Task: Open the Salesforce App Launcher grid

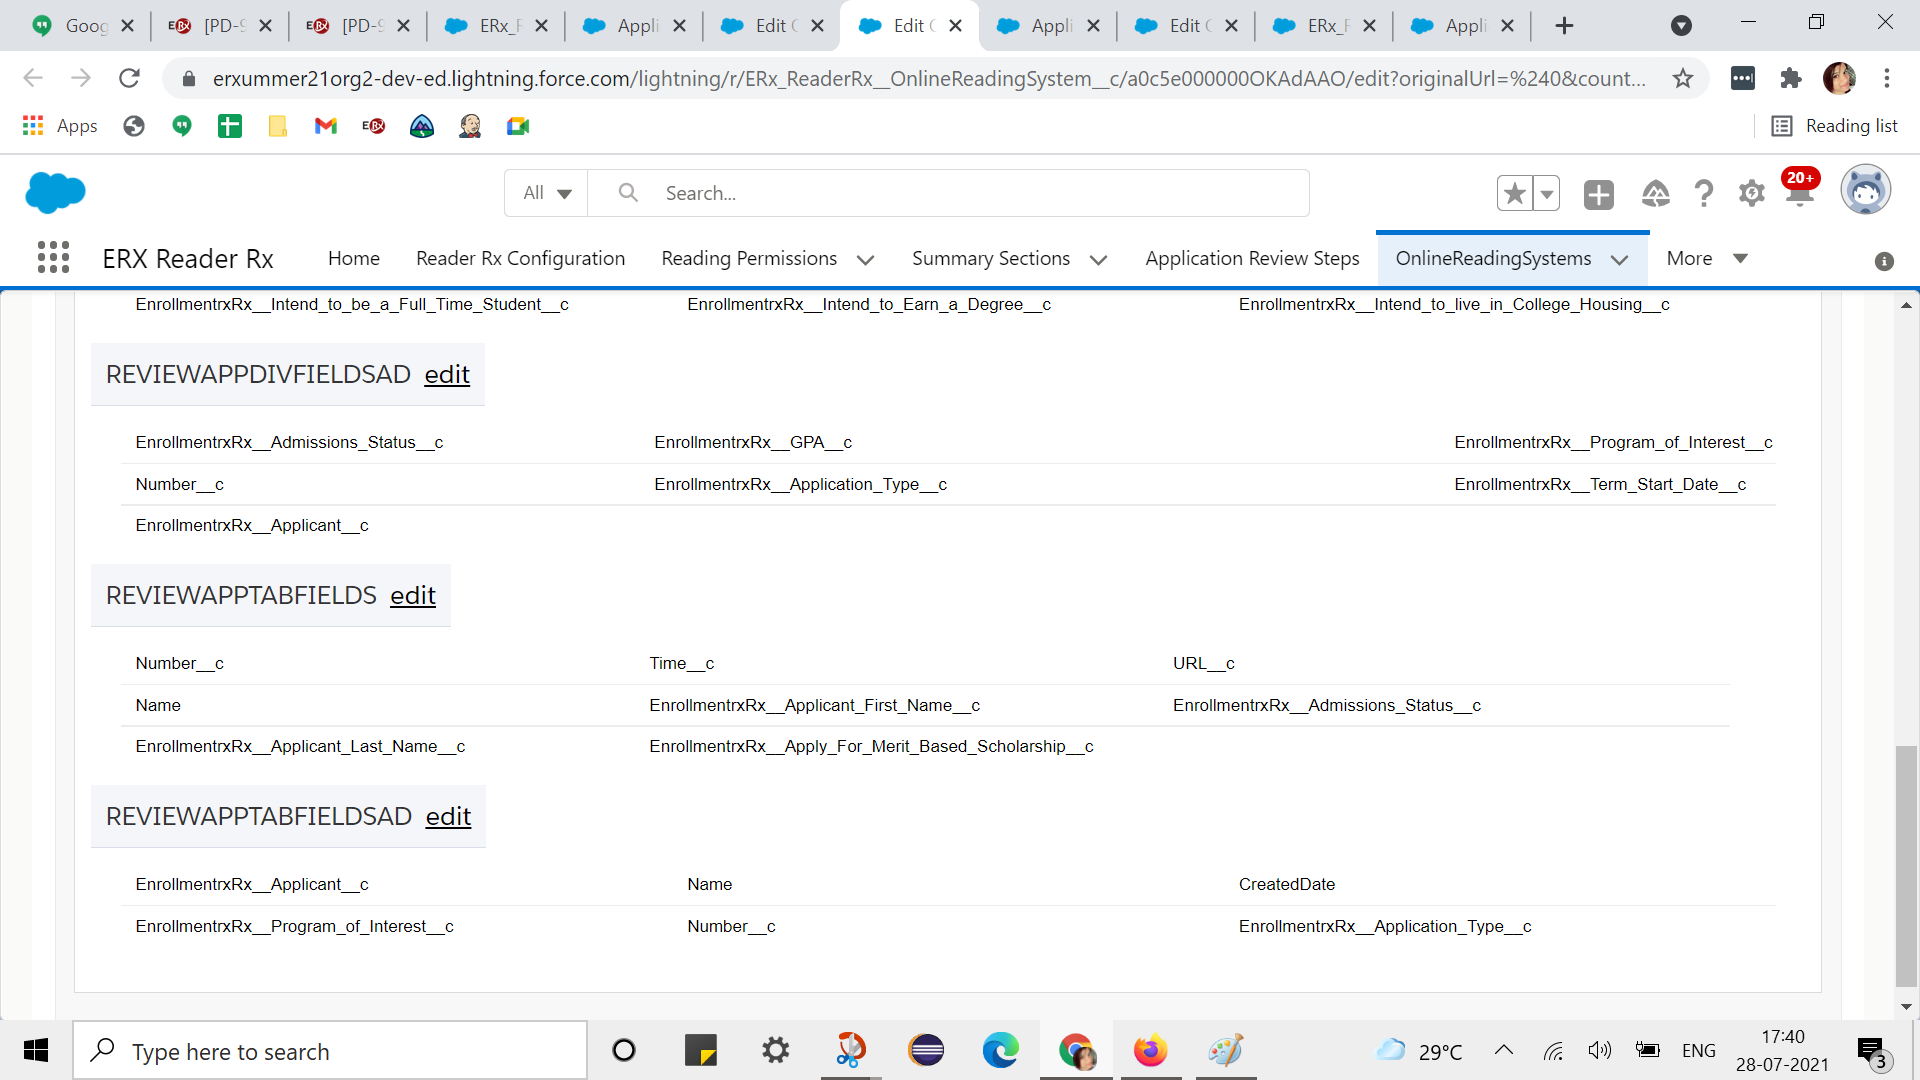Action: pyautogui.click(x=53, y=258)
